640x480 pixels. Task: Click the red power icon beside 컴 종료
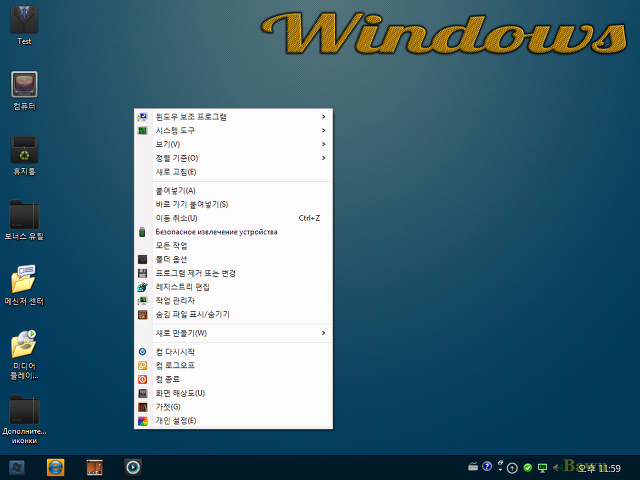(142, 380)
